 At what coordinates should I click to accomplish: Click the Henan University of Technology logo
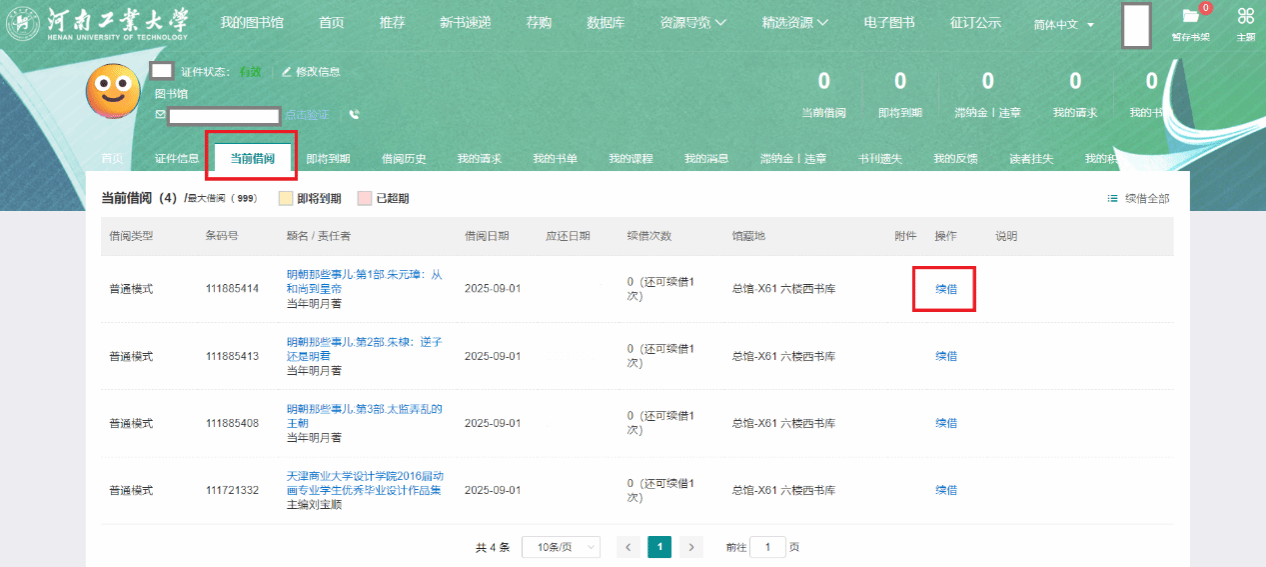click(x=98, y=23)
